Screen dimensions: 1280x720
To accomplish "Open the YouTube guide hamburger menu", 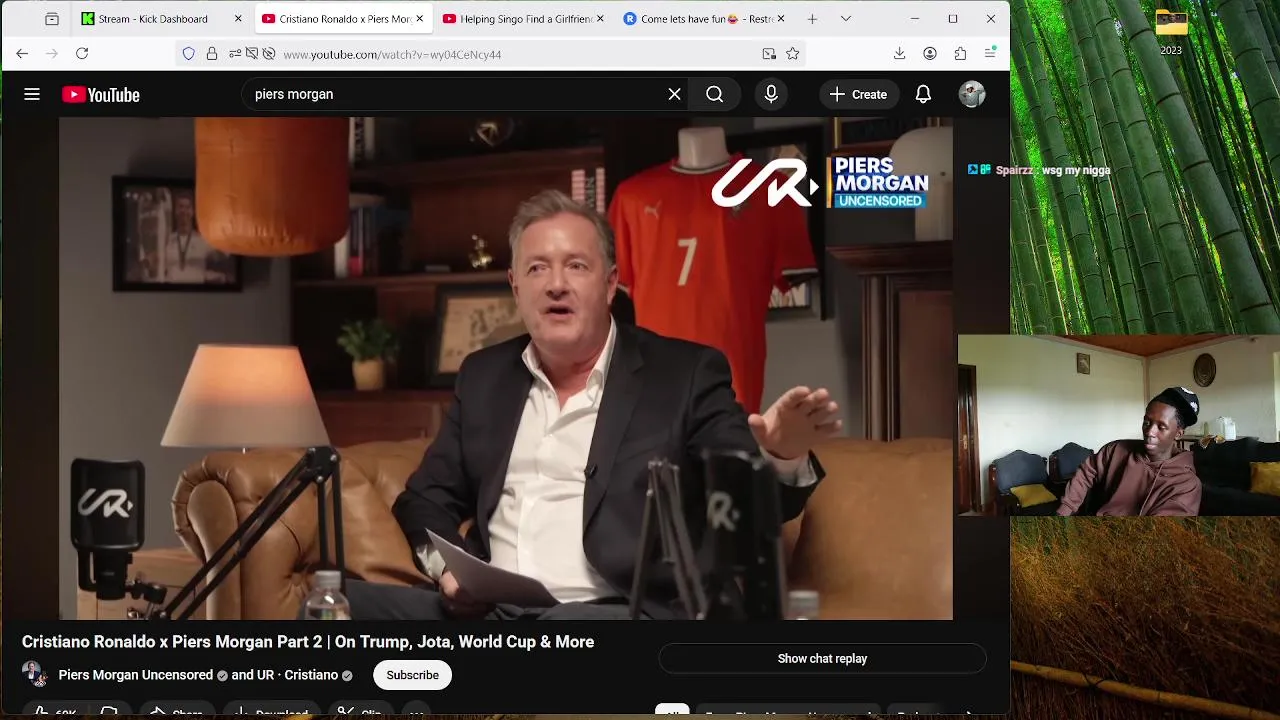I will 32,94.
